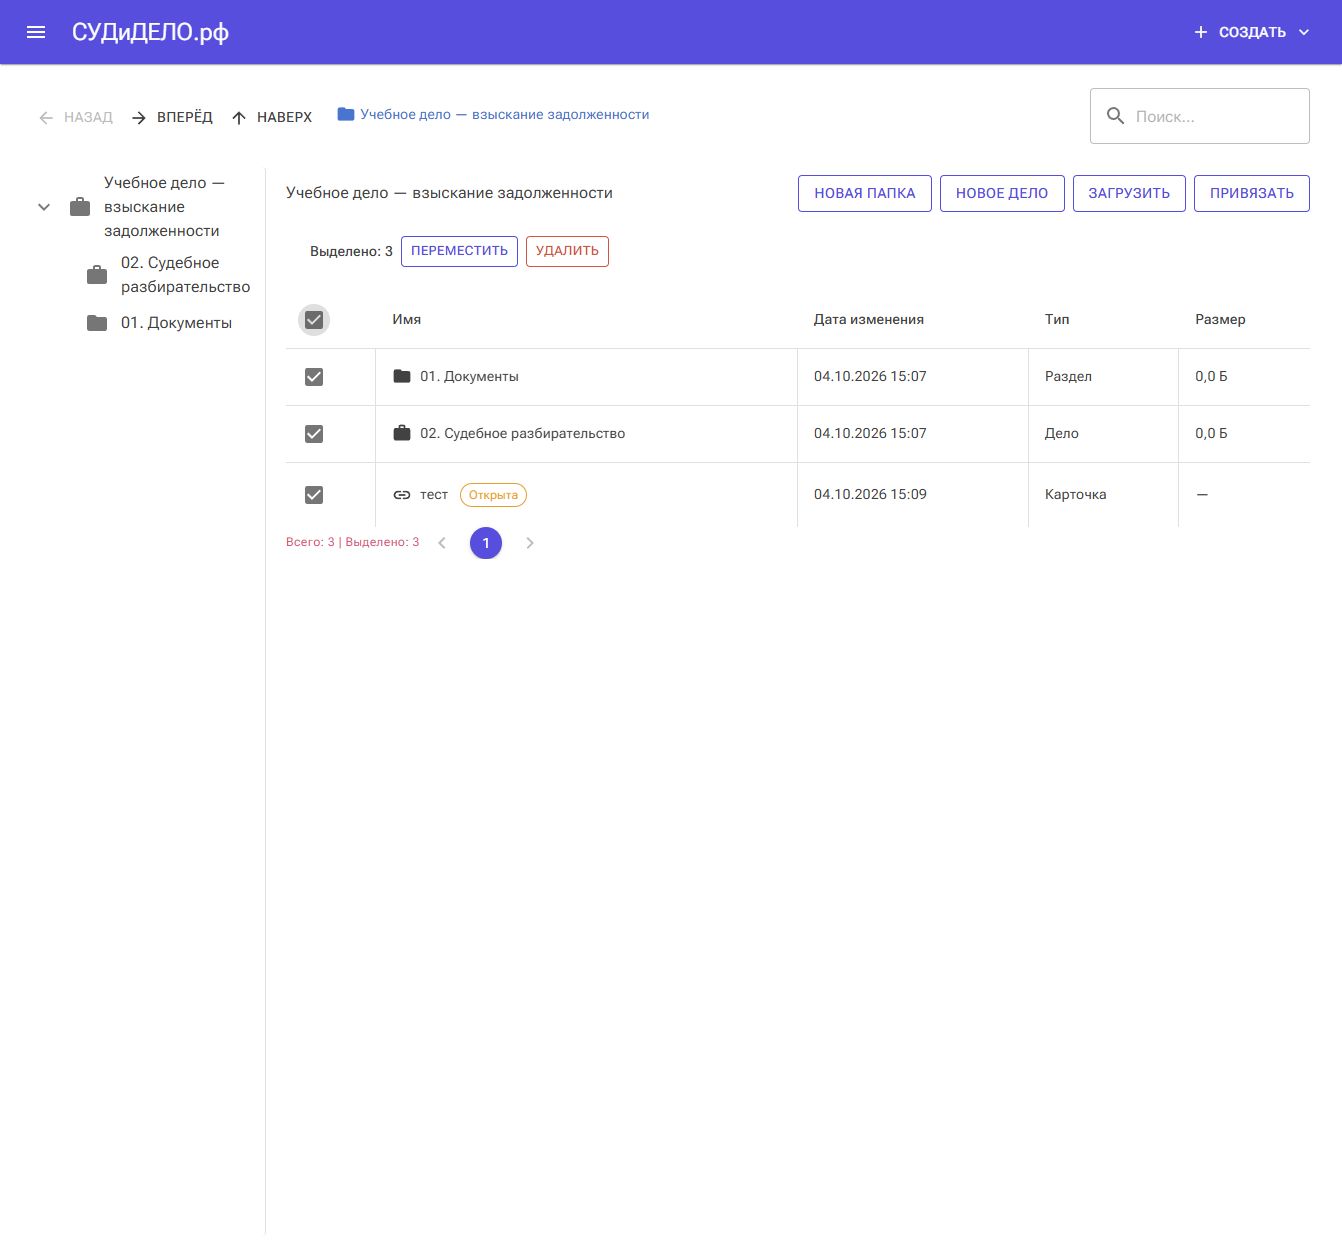Navigate forward with ВПЕРЁД
This screenshot has width=1342, height=1252.
(172, 117)
